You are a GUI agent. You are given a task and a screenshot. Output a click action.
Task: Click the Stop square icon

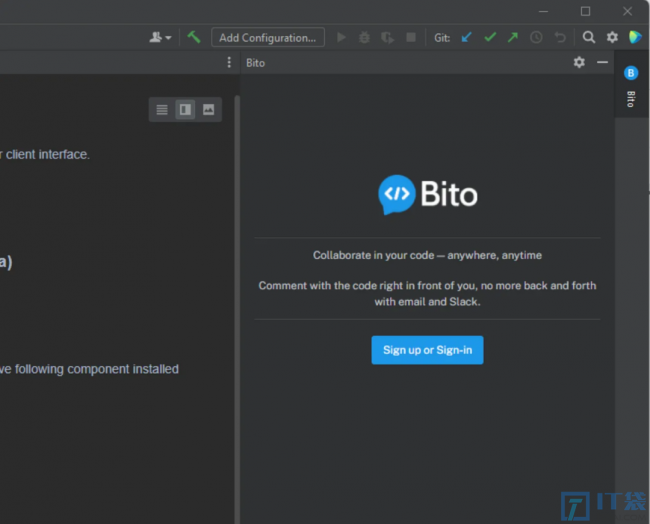click(x=411, y=37)
